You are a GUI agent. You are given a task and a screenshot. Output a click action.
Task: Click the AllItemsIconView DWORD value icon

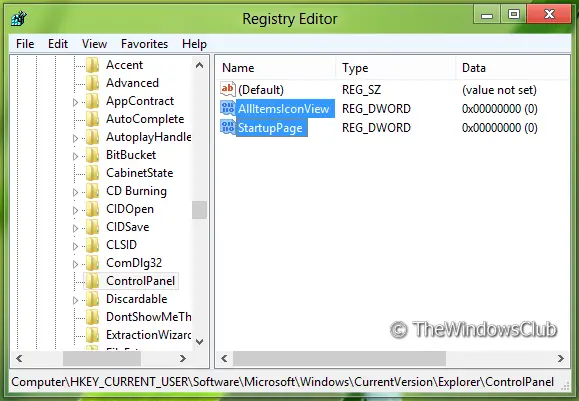[x=227, y=108]
